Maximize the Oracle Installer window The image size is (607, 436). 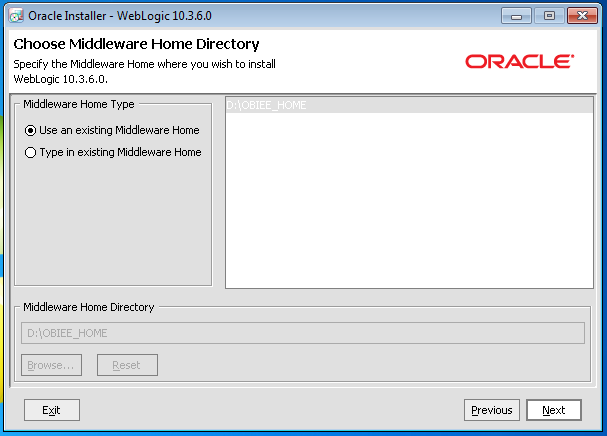coord(549,16)
